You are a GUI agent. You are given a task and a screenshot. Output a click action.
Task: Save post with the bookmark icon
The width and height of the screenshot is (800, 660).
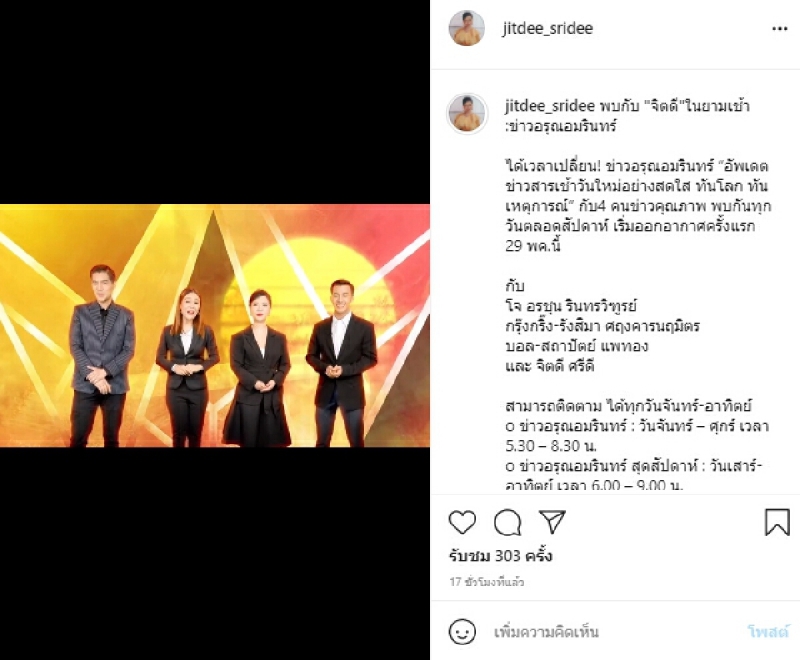[x=777, y=522]
